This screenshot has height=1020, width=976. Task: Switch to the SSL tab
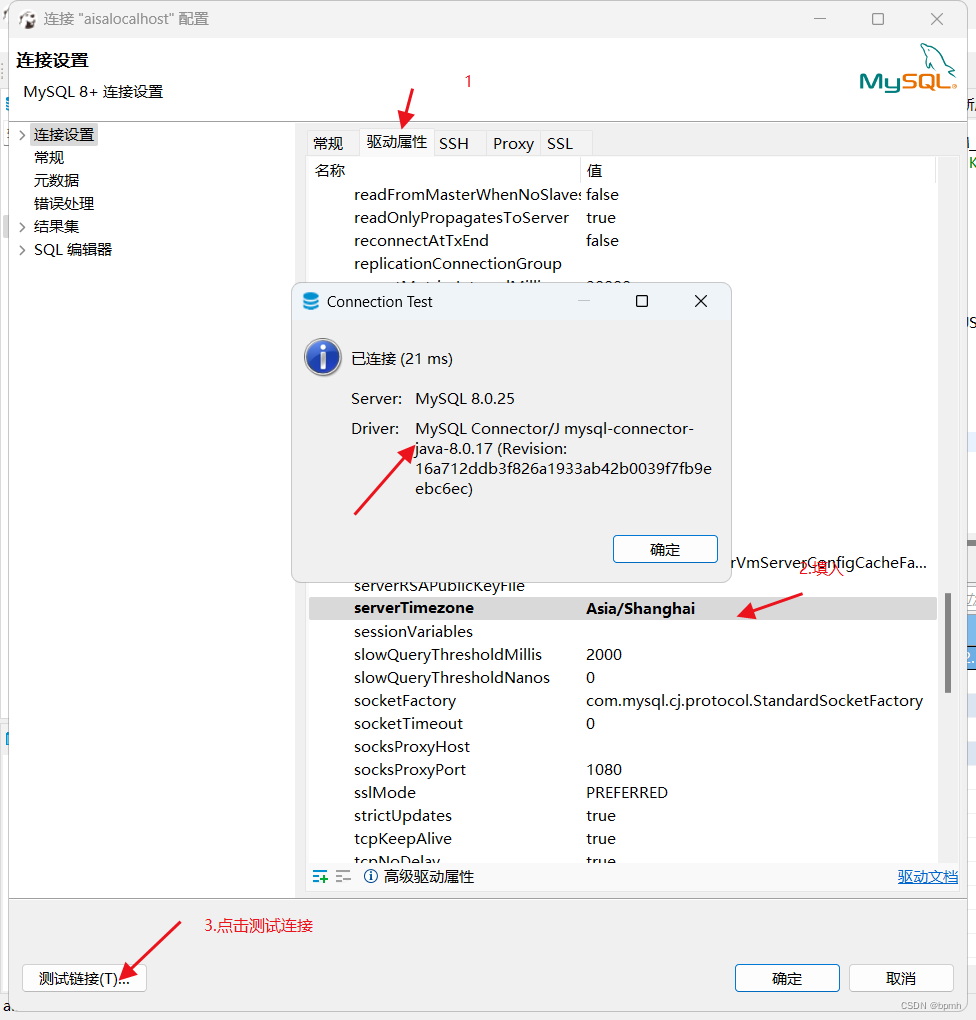[559, 143]
